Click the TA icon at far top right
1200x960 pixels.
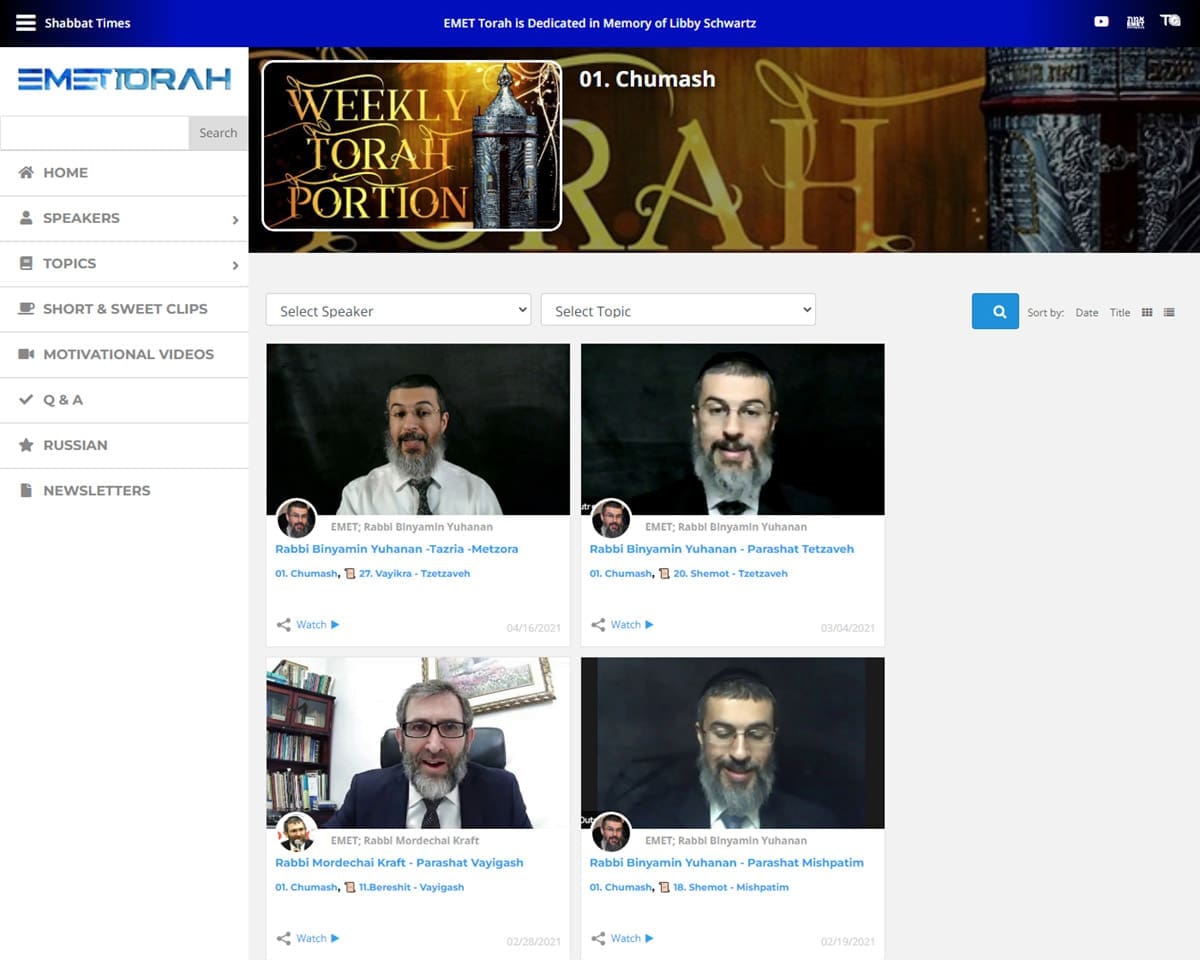point(1169,21)
